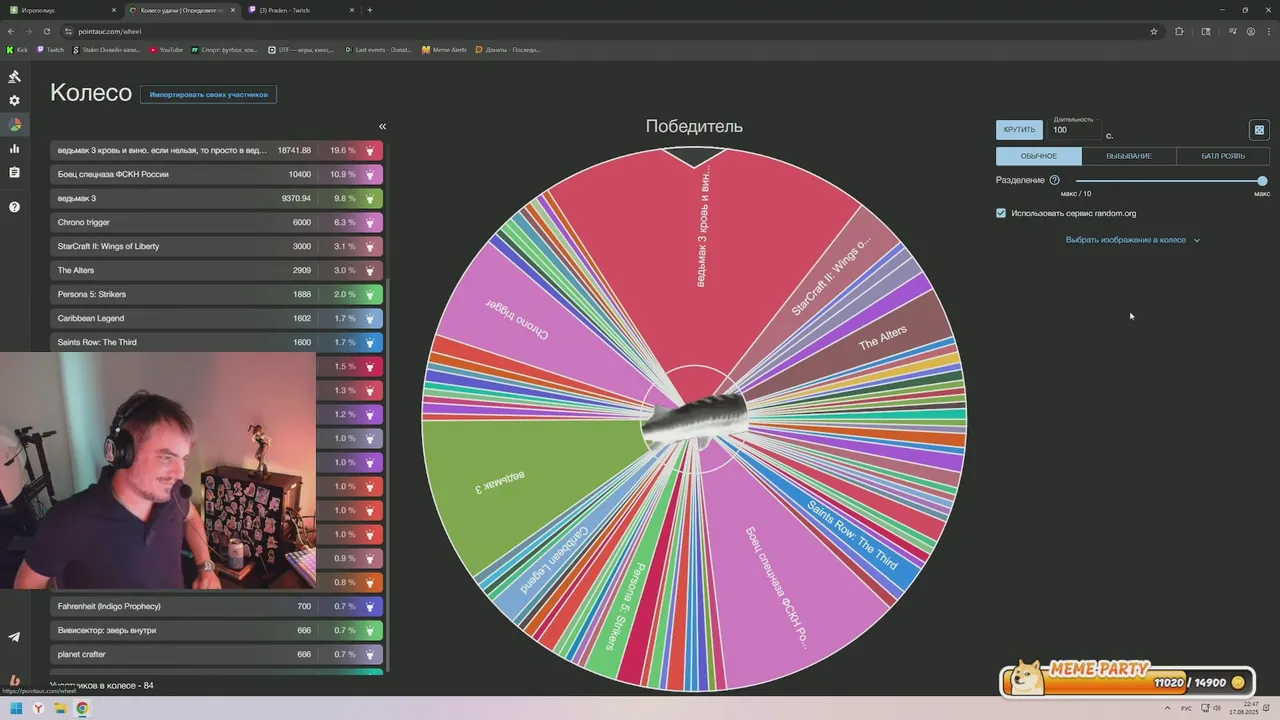The image size is (1280, 720).
Task: Click the highlight icon on 9370.94 ведьмак 3 row
Action: 370,198
